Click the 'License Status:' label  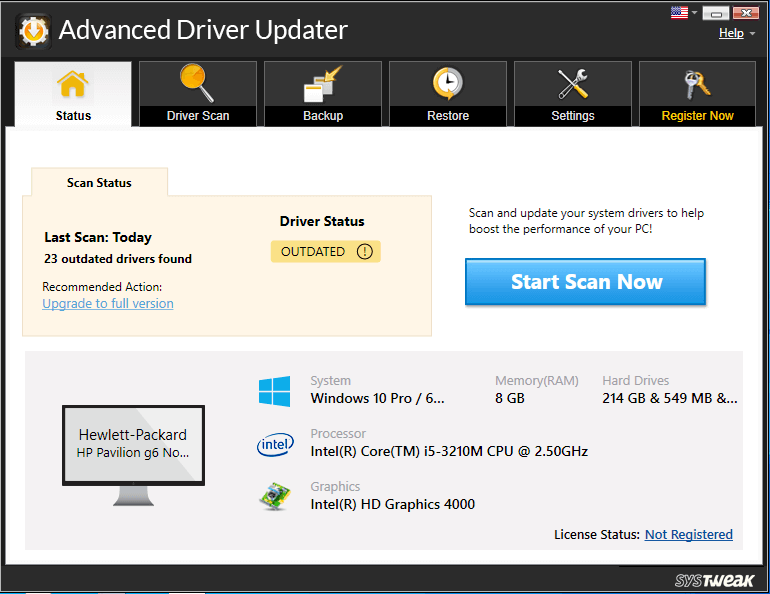click(x=597, y=534)
